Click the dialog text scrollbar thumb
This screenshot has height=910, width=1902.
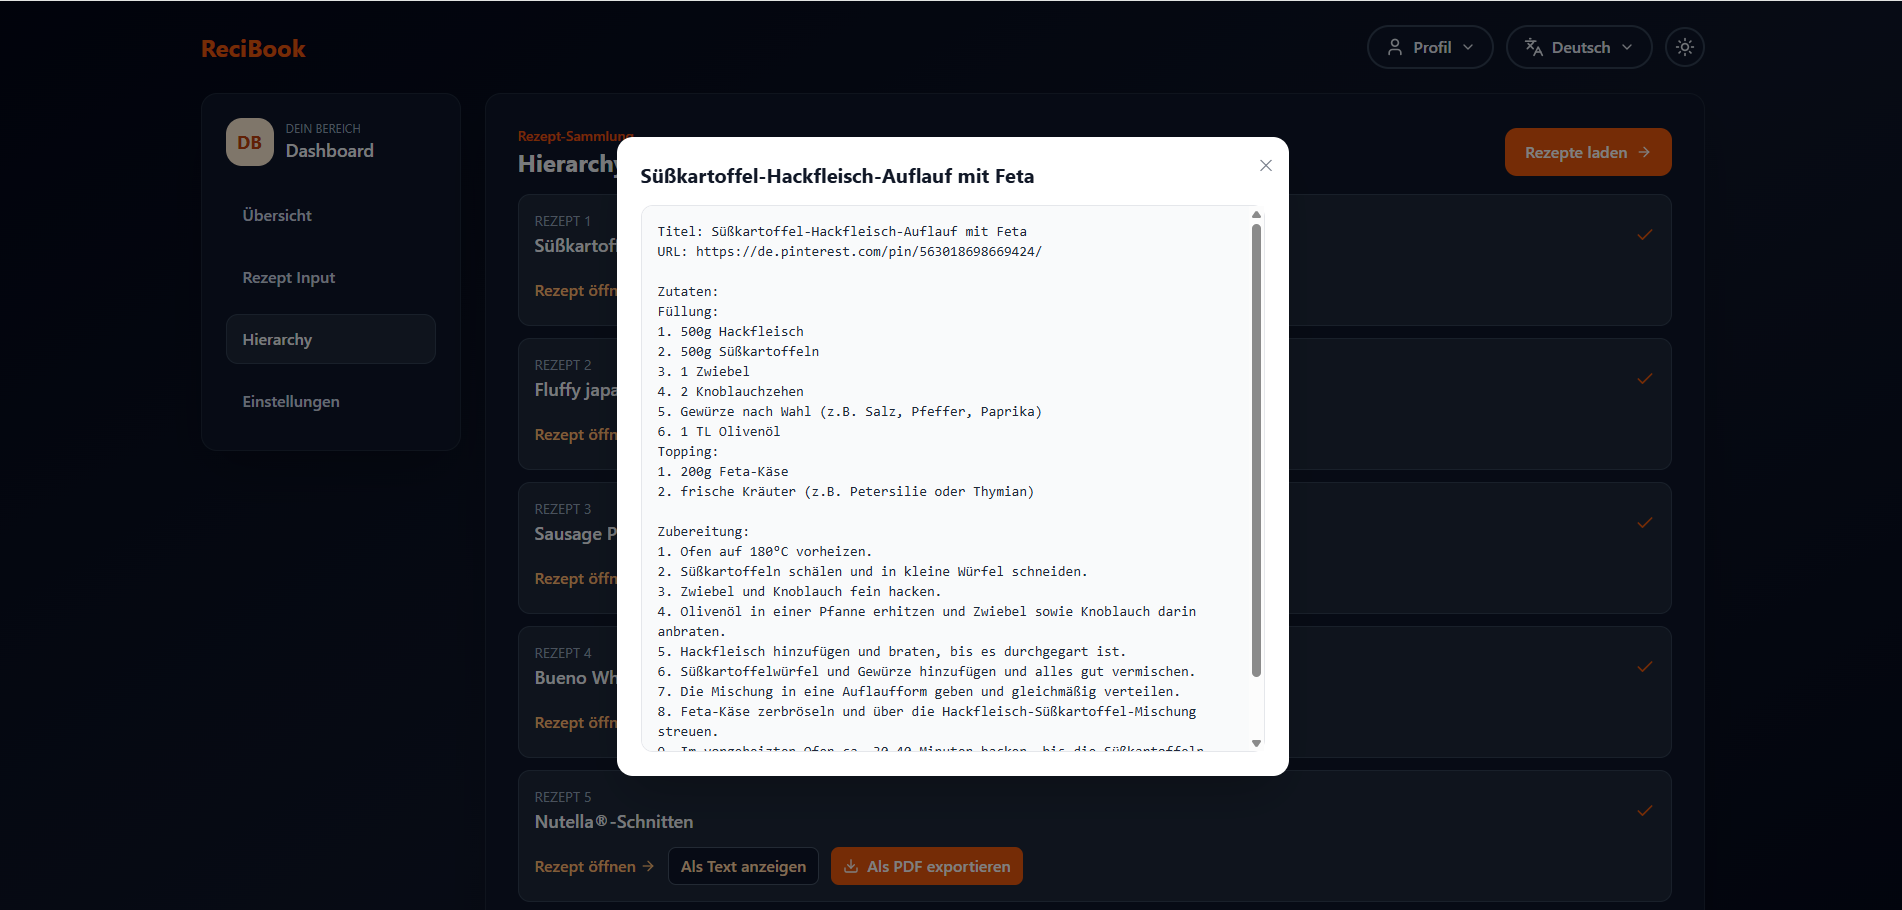coord(1256,450)
